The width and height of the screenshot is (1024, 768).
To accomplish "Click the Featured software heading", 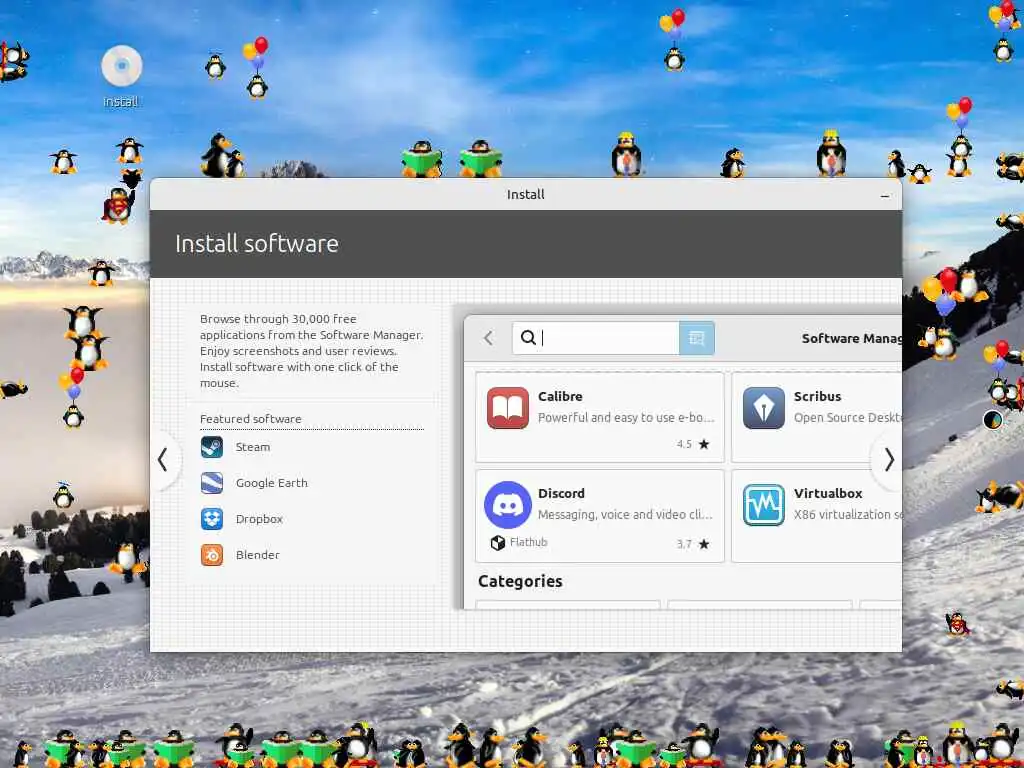I will [251, 419].
